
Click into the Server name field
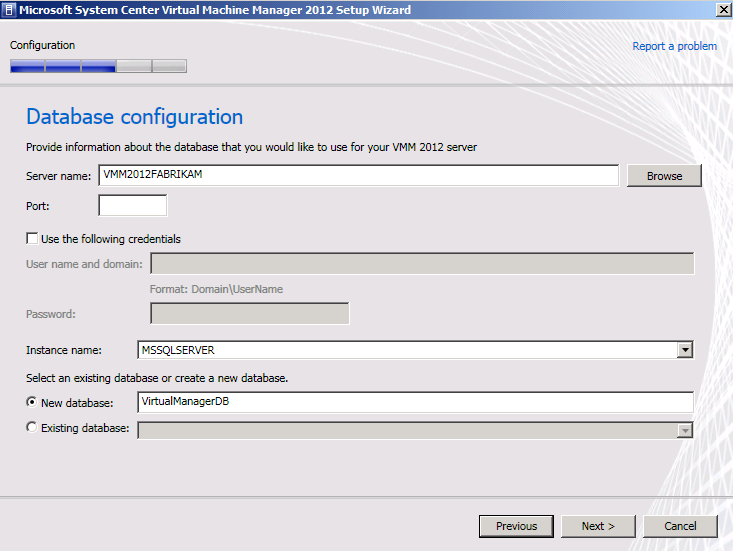[x=359, y=175]
